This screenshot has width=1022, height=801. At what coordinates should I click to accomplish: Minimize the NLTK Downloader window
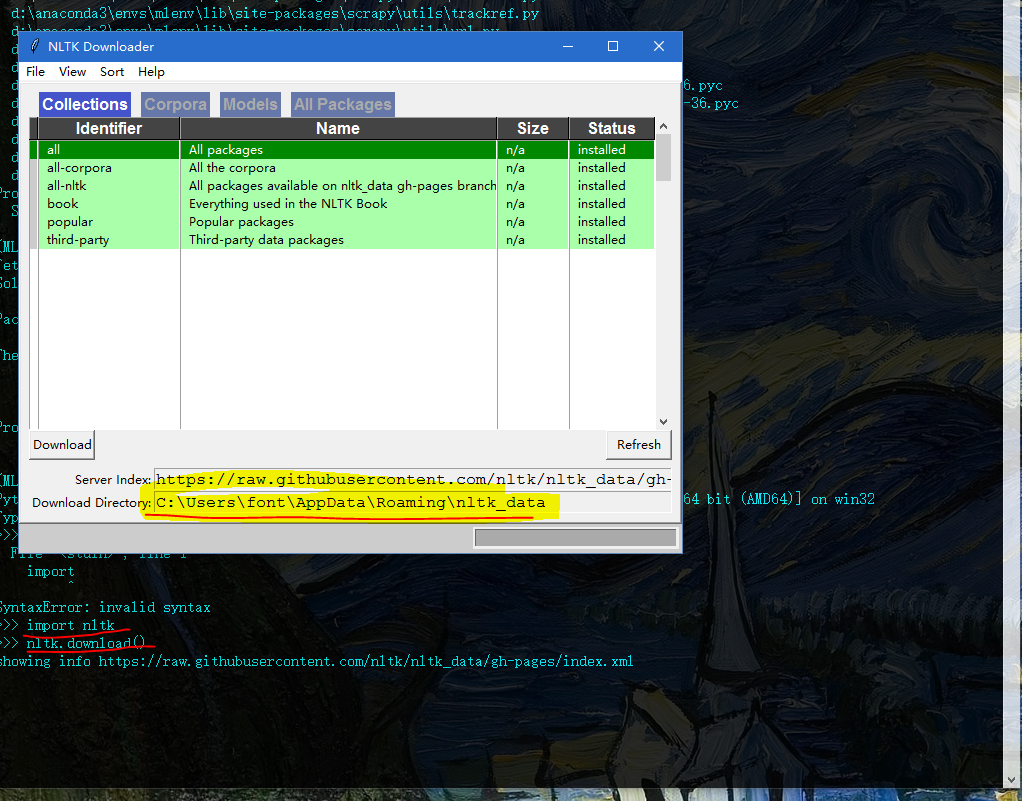(x=568, y=46)
